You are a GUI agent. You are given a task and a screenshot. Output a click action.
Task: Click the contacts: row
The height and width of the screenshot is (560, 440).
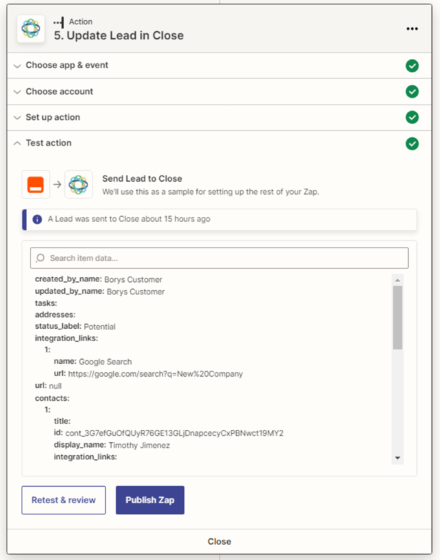click(x=52, y=398)
